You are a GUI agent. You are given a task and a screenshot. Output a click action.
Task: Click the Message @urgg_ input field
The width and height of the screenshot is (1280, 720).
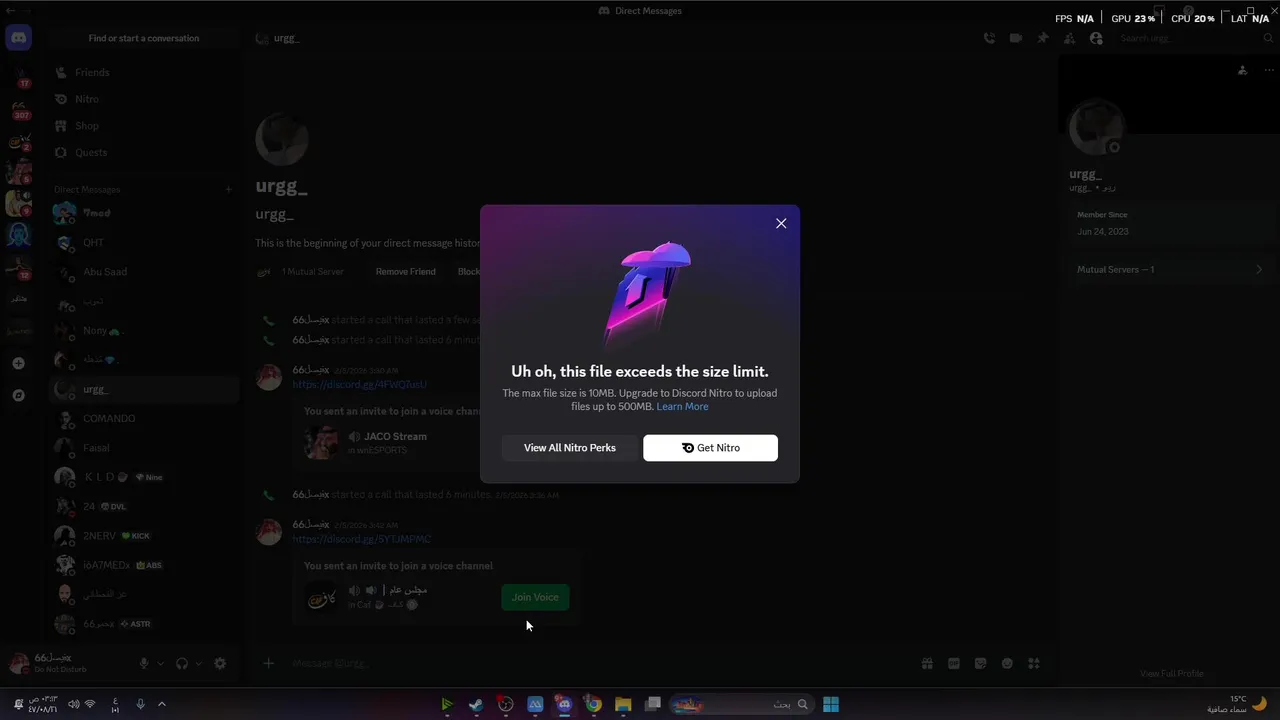(600, 663)
